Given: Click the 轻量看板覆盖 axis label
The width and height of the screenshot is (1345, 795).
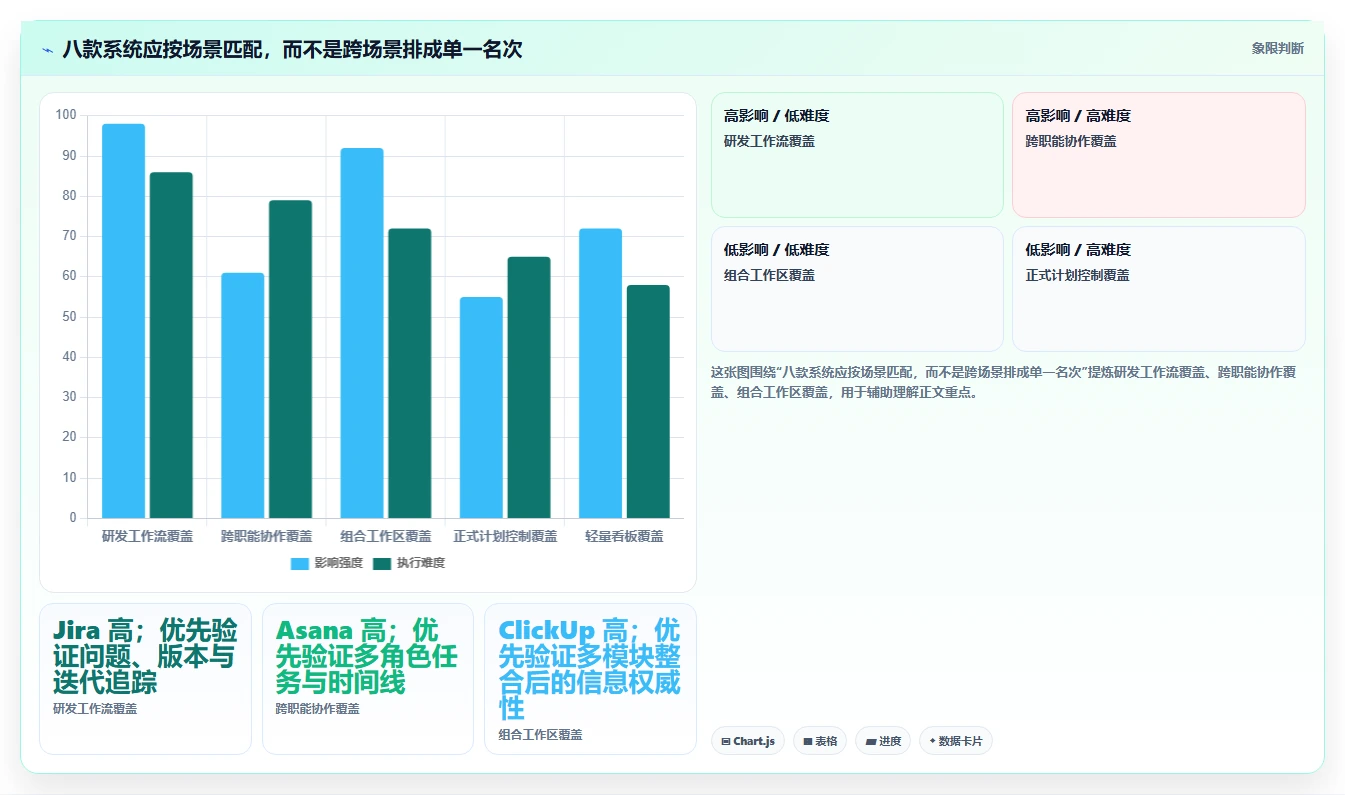Looking at the screenshot, I should (x=624, y=536).
